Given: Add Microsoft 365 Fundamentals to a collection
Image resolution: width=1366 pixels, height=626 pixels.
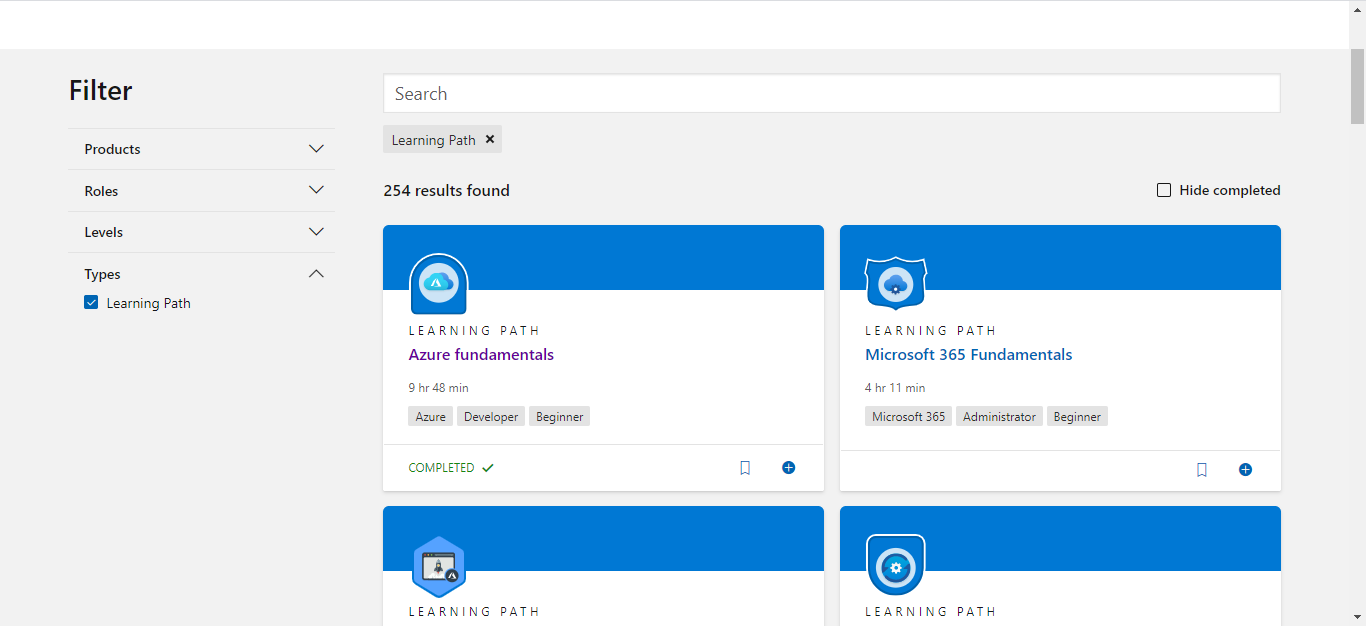Looking at the screenshot, I should pyautogui.click(x=1245, y=469).
